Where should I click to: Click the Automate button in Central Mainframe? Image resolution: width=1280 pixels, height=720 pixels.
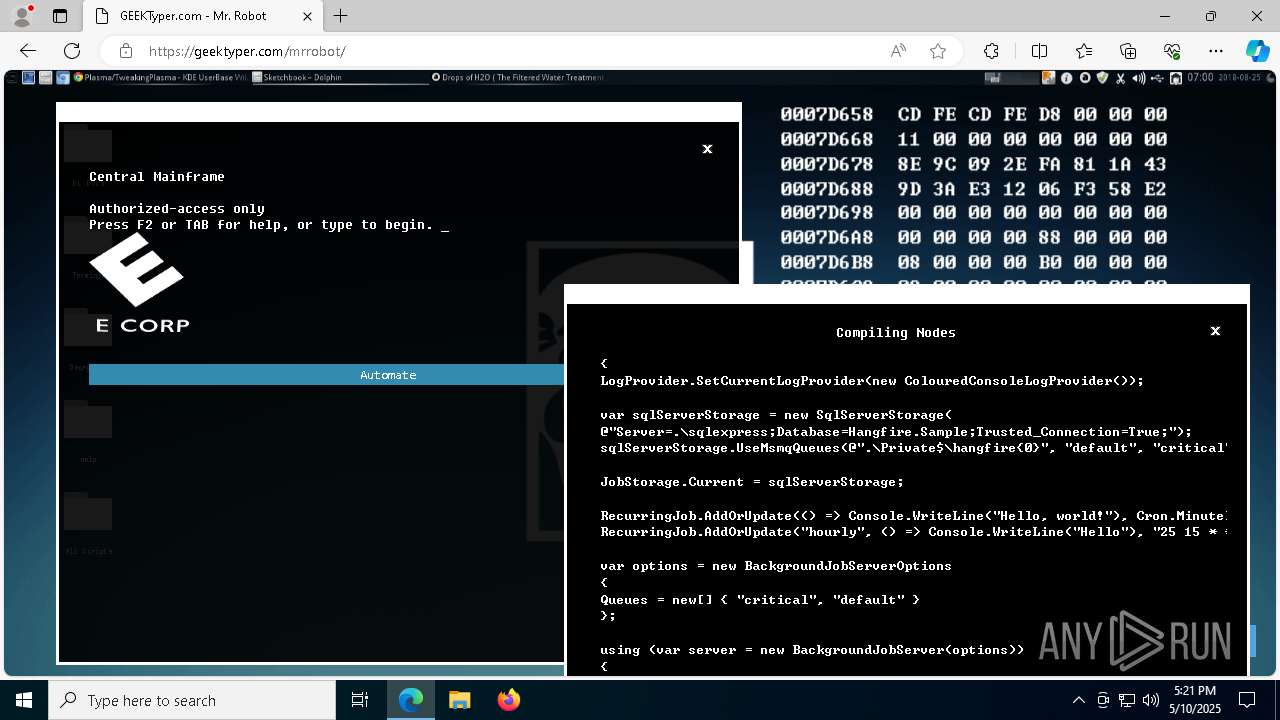(388, 375)
